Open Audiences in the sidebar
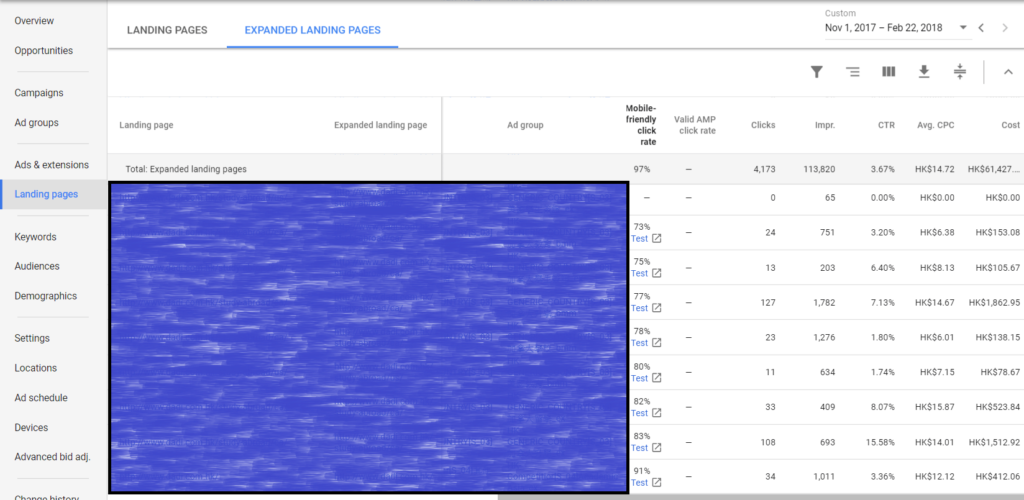The height and width of the screenshot is (500, 1024). pyautogui.click(x=37, y=266)
